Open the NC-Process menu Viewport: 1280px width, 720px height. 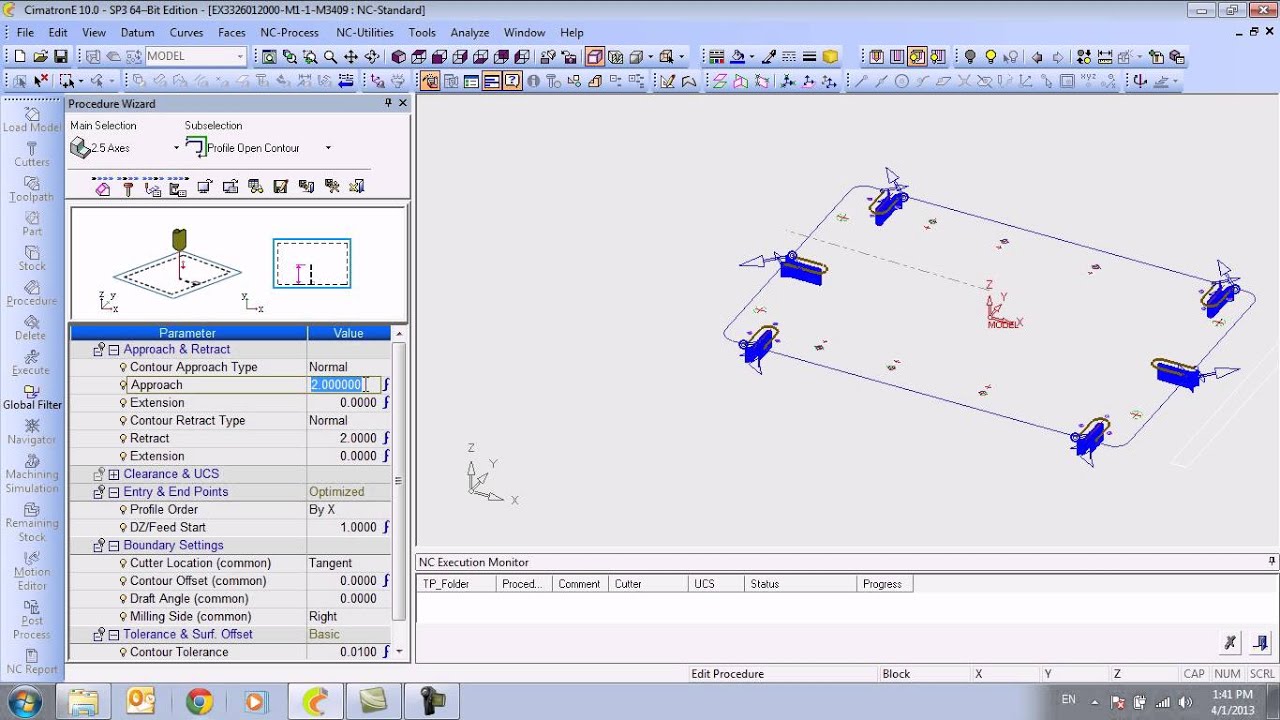click(x=289, y=32)
